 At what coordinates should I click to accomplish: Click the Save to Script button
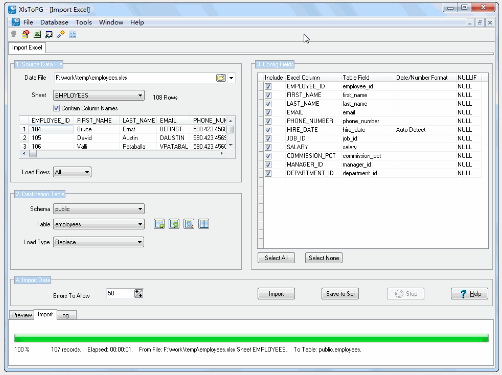[x=340, y=294]
